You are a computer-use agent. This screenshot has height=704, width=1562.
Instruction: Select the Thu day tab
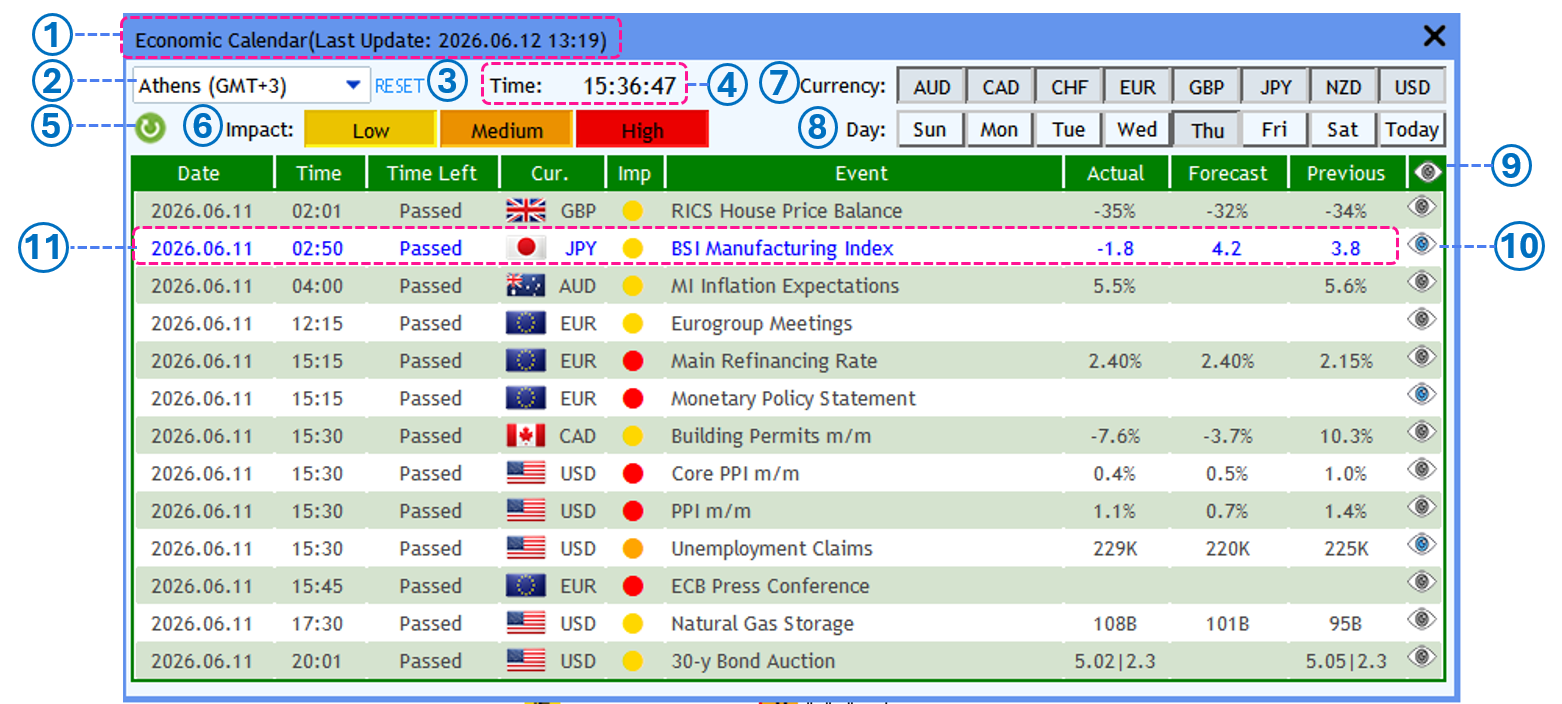pyautogui.click(x=1207, y=129)
